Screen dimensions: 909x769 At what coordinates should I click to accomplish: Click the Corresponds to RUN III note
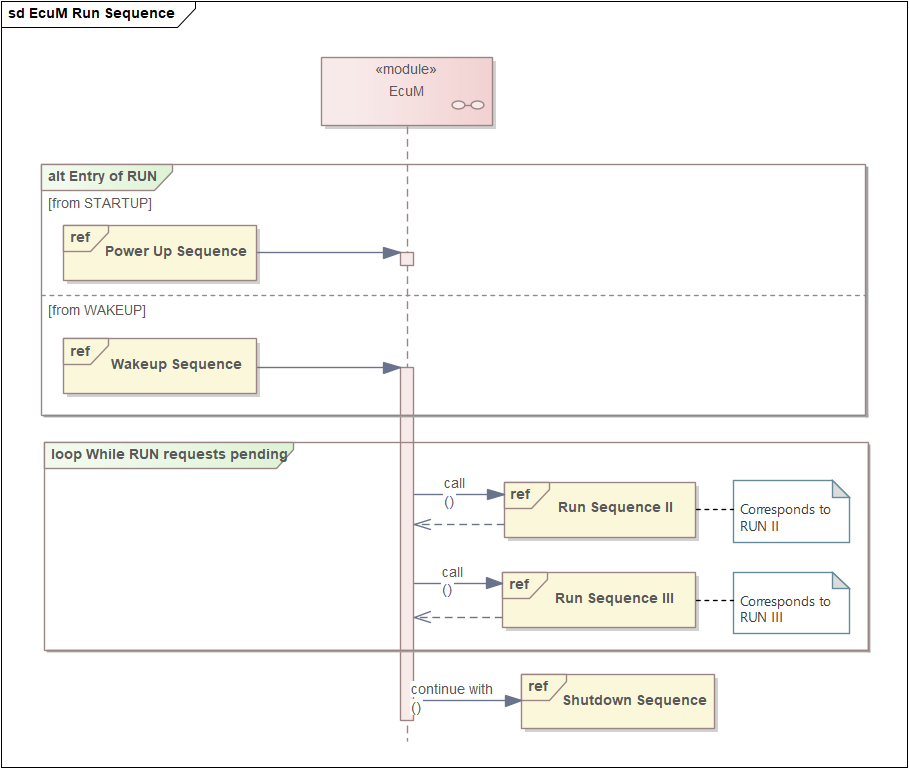(x=791, y=603)
